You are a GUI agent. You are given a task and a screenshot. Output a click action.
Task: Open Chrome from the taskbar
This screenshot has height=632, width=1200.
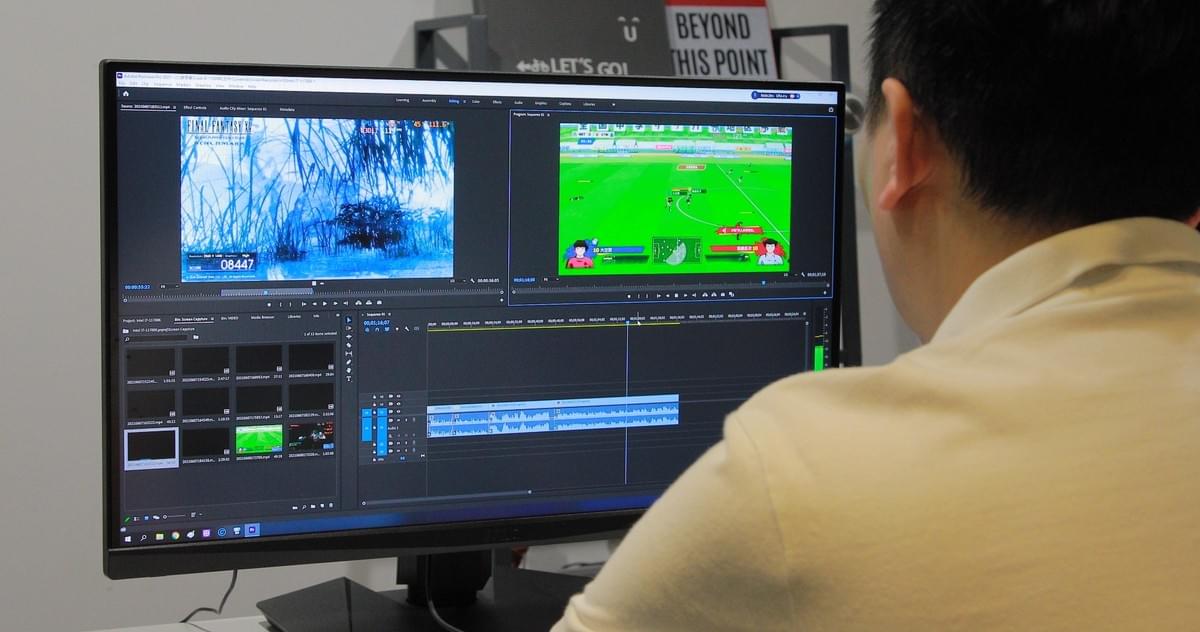point(175,535)
